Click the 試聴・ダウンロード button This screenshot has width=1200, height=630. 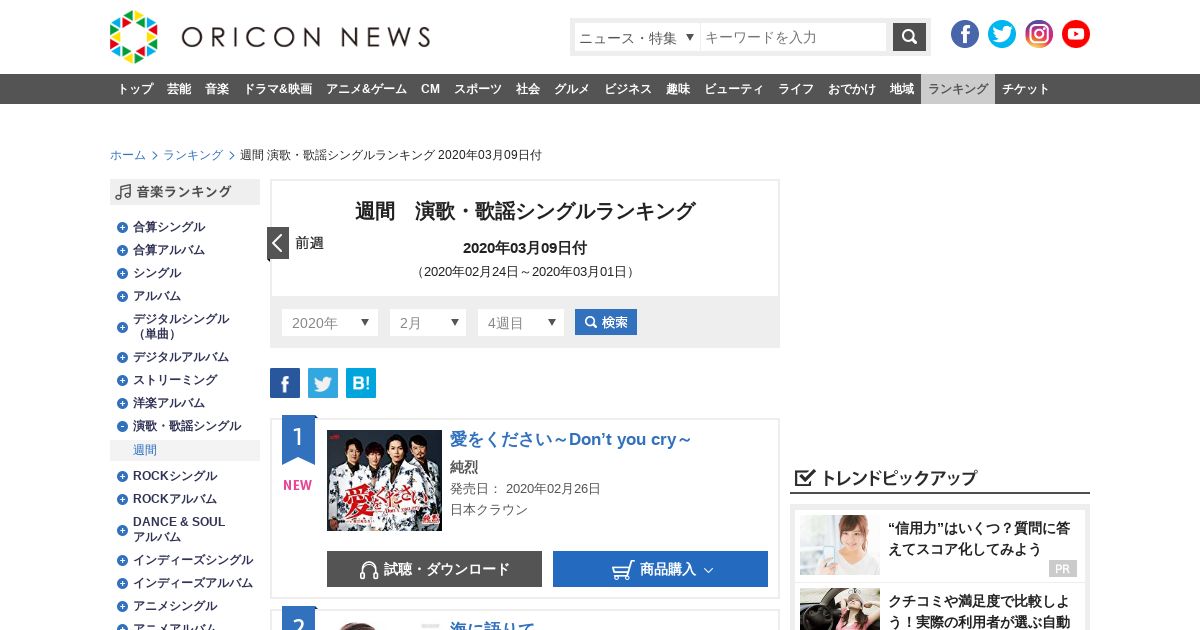pyautogui.click(x=434, y=569)
